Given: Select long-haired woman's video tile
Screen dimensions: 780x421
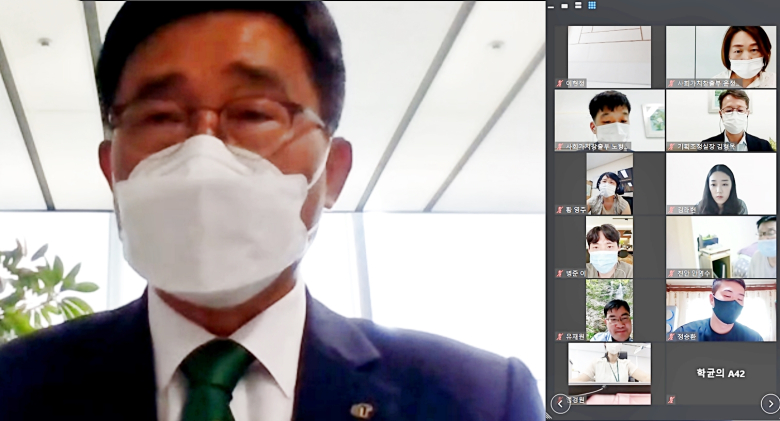Looking at the screenshot, I should (721, 184).
